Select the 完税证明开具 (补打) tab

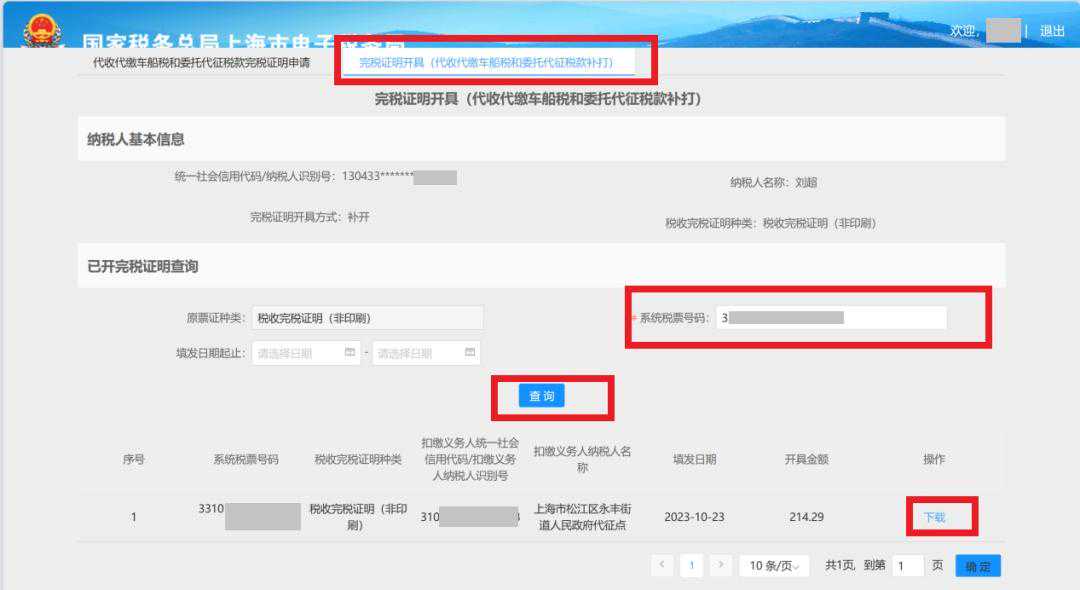pyautogui.click(x=485, y=62)
